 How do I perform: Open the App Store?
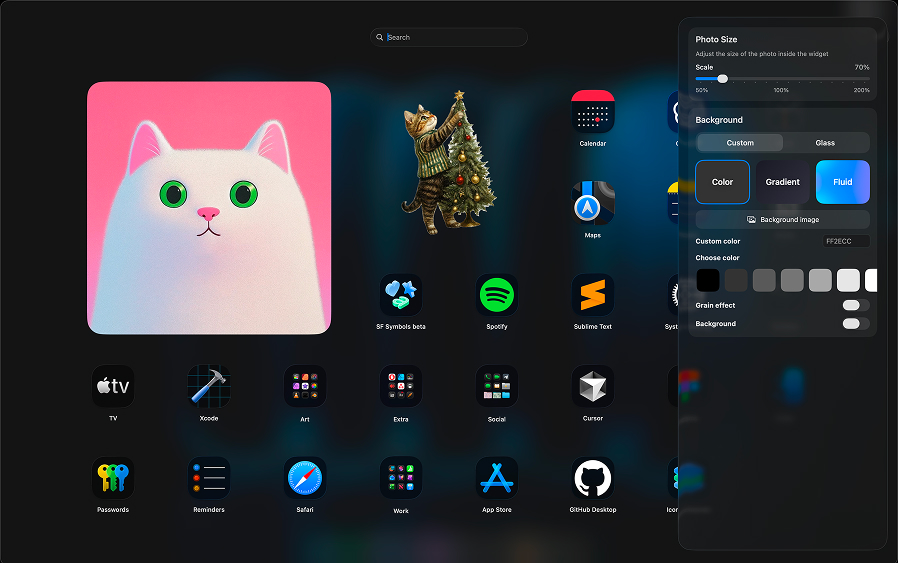[497, 478]
